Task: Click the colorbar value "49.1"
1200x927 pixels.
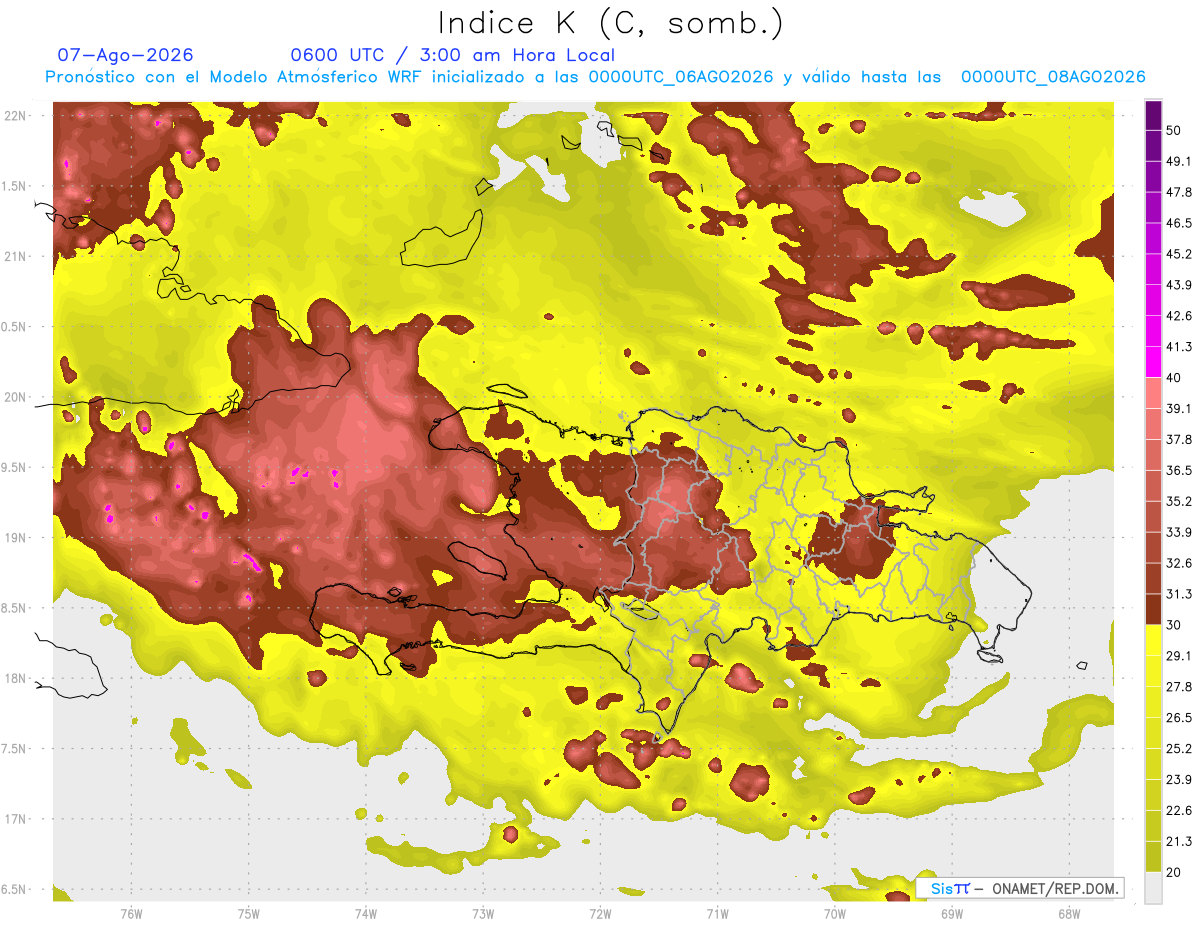Action: 1179,162
